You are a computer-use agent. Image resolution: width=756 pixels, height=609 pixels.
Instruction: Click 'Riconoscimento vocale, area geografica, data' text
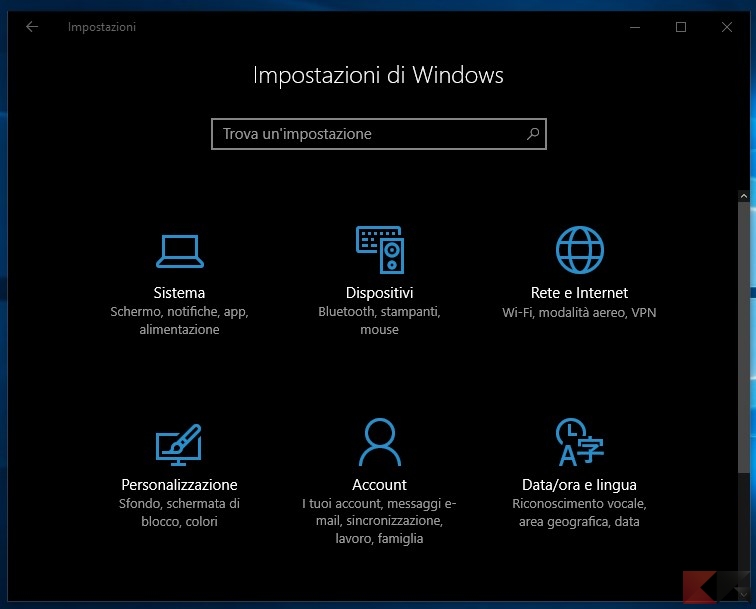(579, 513)
